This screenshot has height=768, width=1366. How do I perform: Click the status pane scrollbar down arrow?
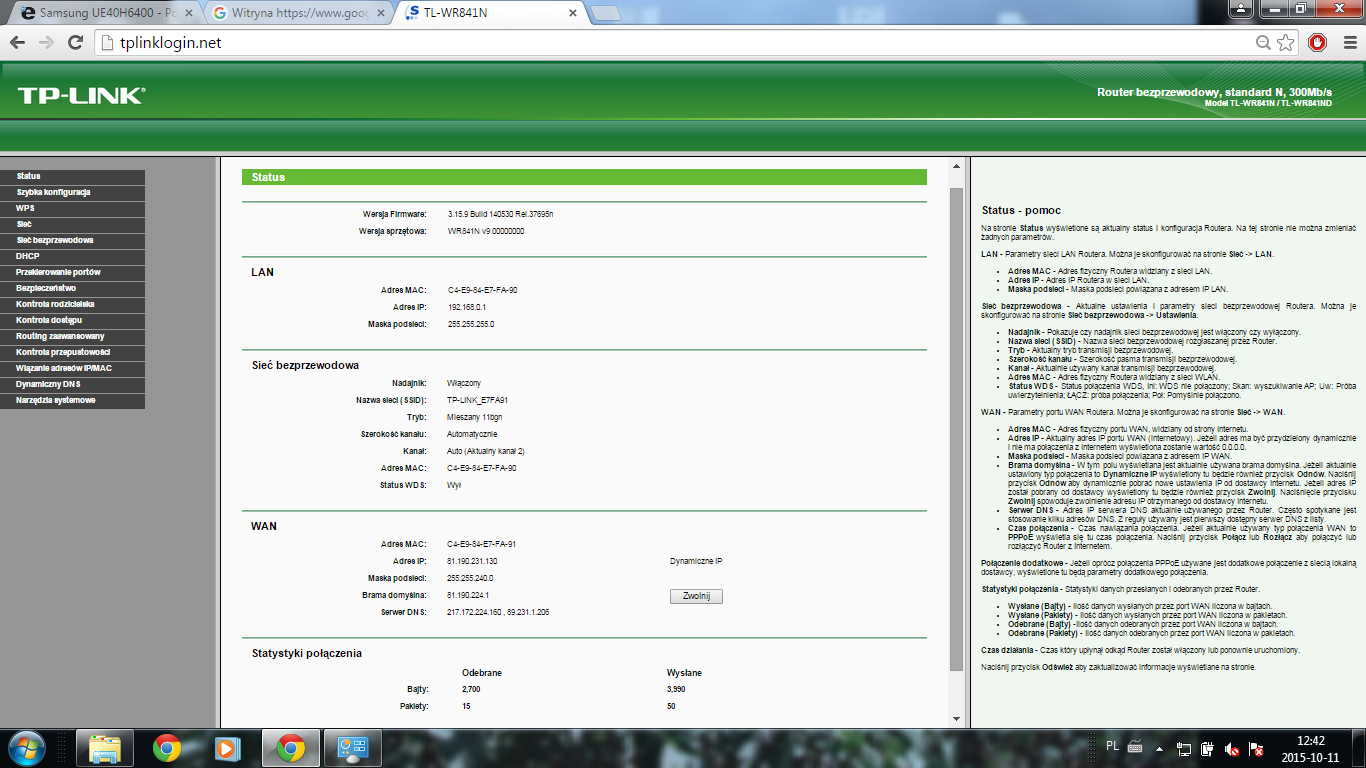[956, 718]
